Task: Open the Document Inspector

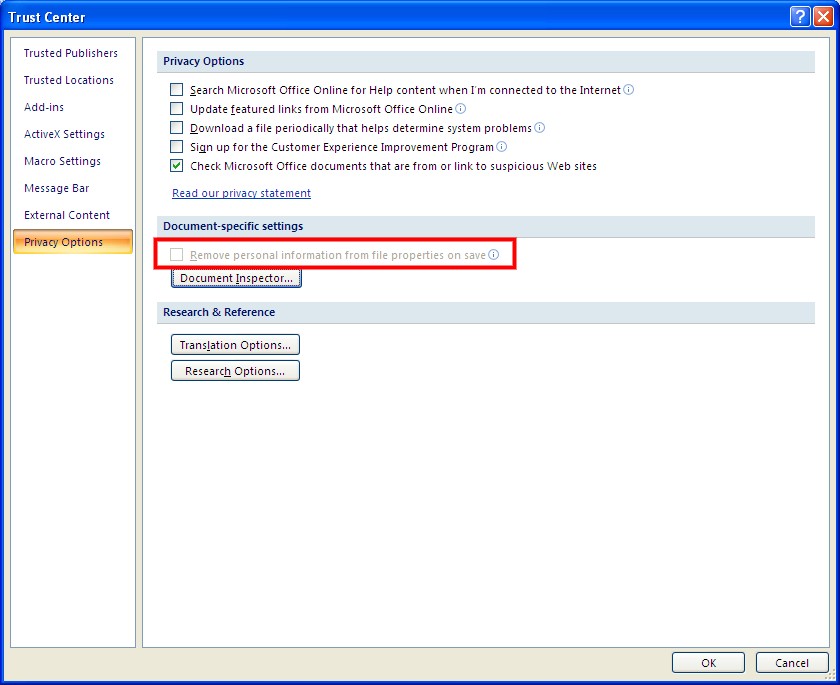Action: [x=236, y=277]
